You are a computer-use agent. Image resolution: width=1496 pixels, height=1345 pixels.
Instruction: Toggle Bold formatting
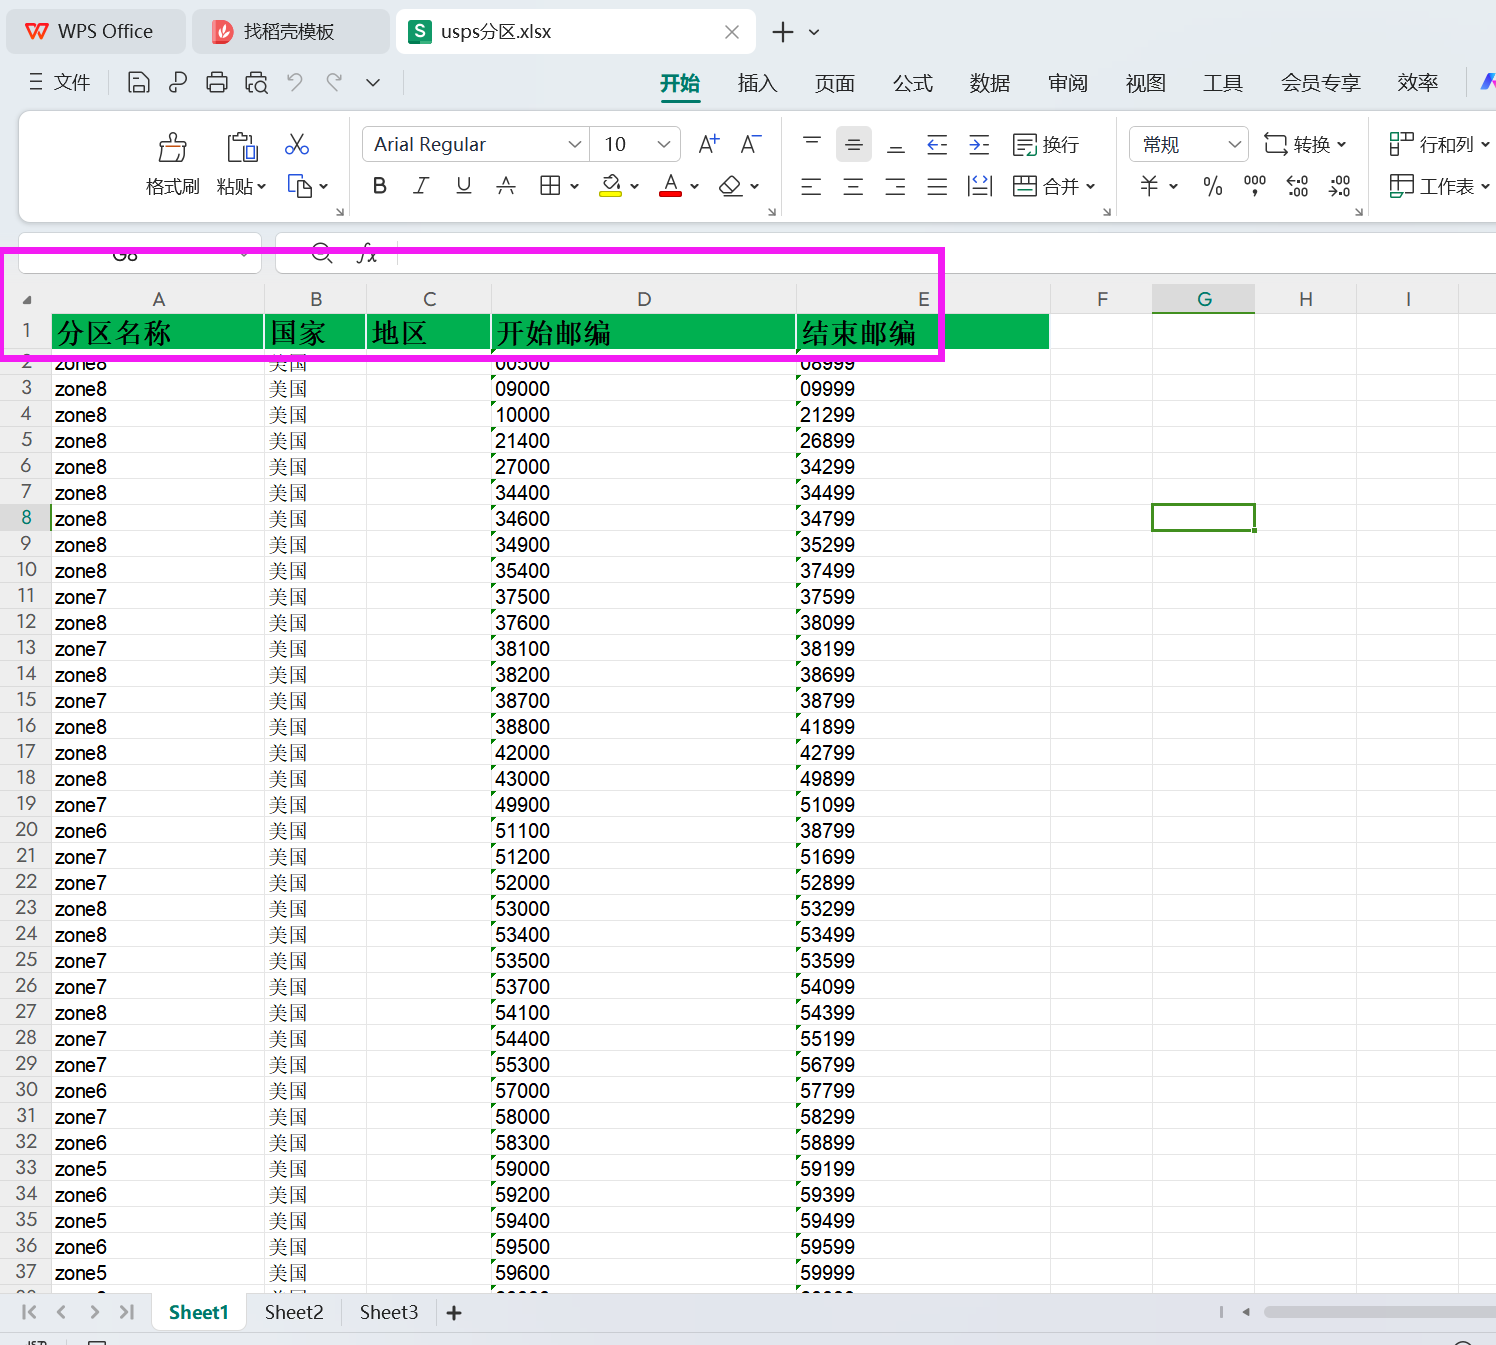(x=380, y=185)
